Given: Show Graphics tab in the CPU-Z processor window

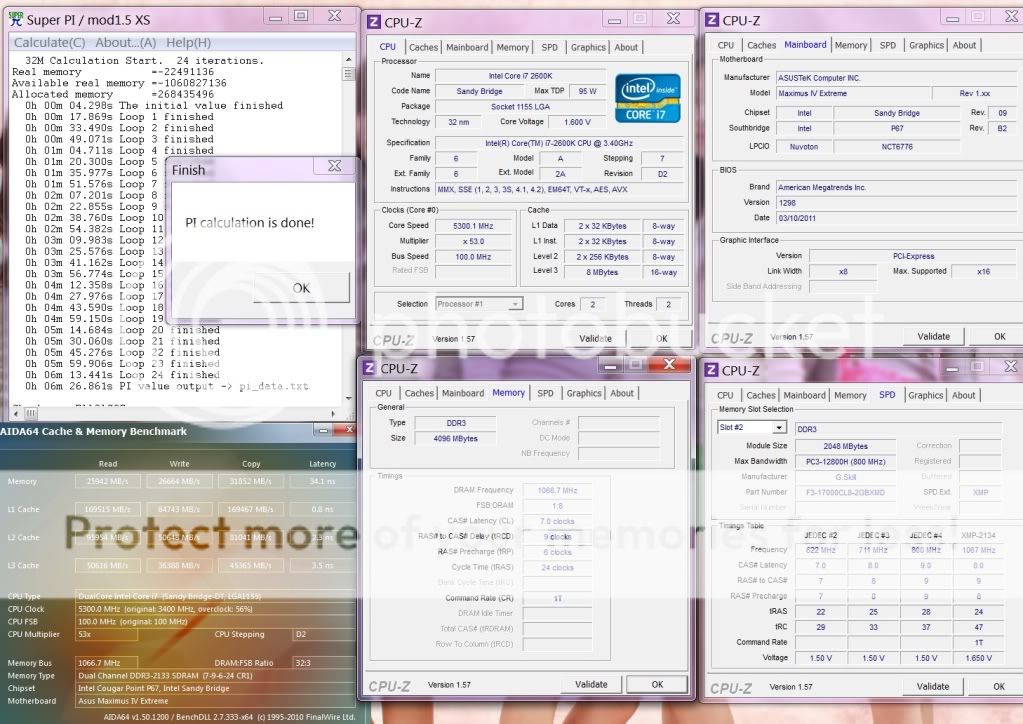Looking at the screenshot, I should click(x=588, y=47).
